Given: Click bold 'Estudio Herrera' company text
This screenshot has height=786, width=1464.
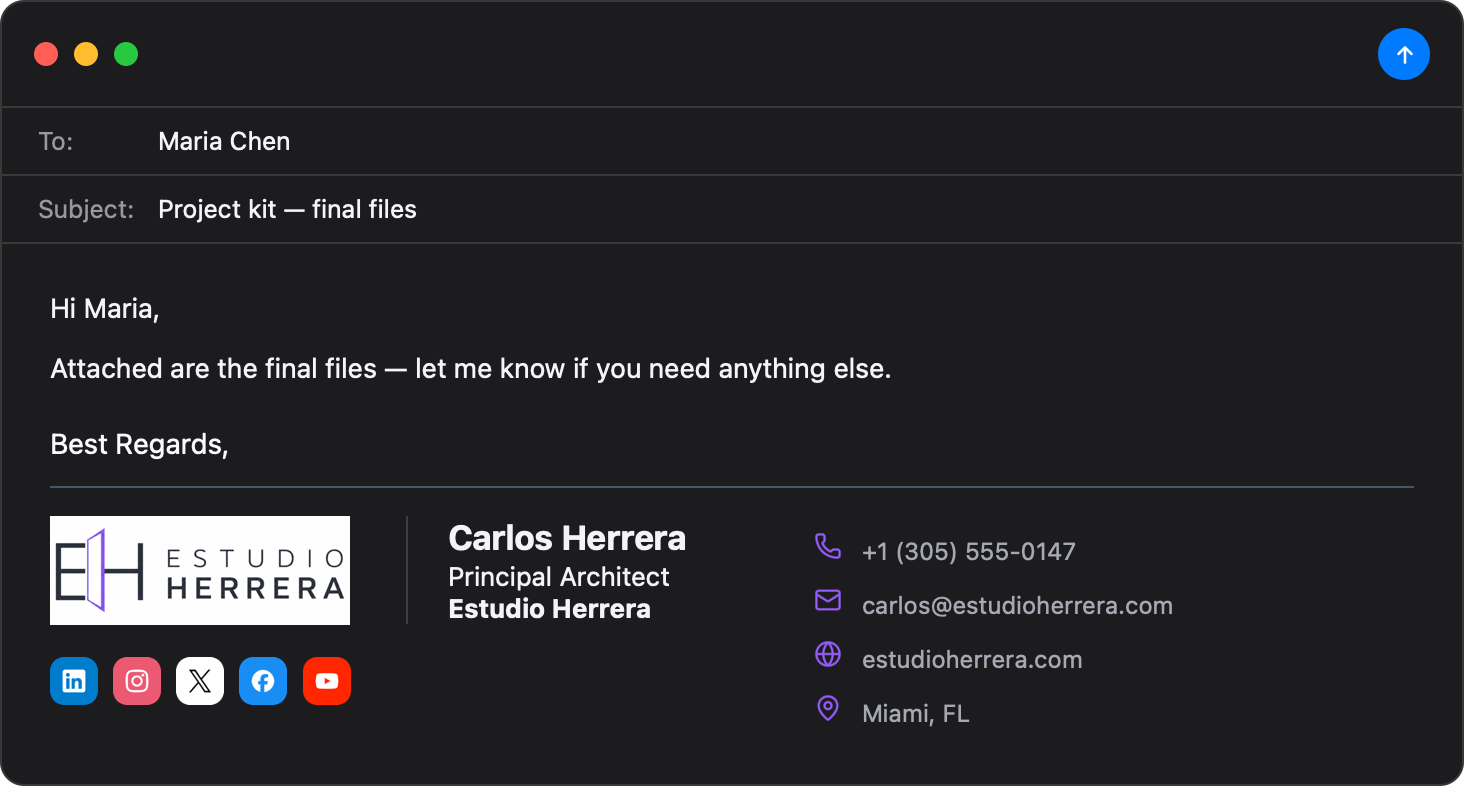Looking at the screenshot, I should tap(550, 609).
